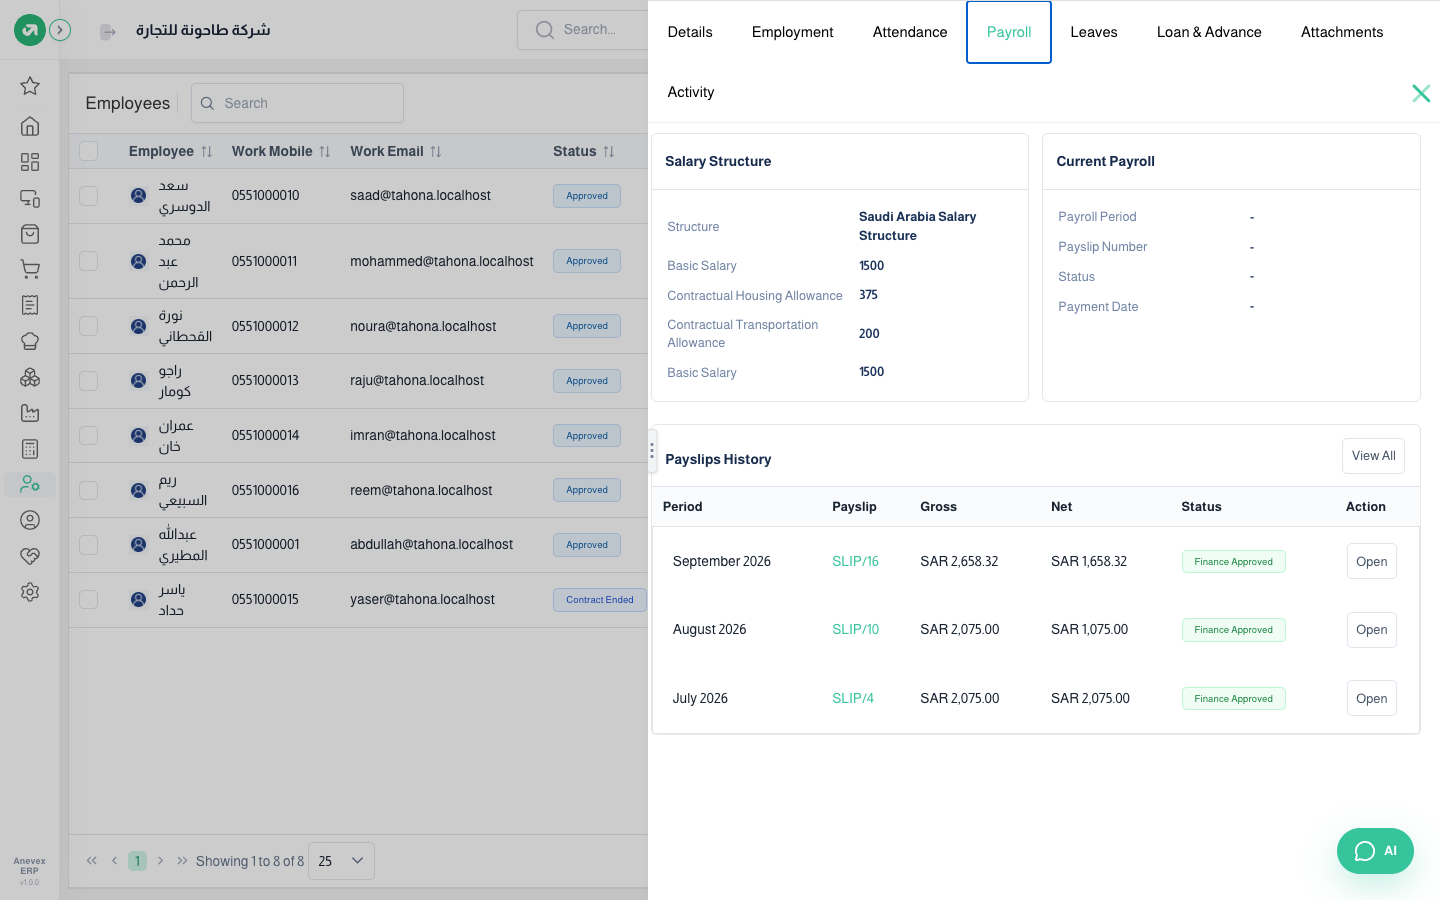Viewport: 1440px width, 900px height.
Task: Open the September 2026 payslip with Open button
Action: click(x=1372, y=562)
